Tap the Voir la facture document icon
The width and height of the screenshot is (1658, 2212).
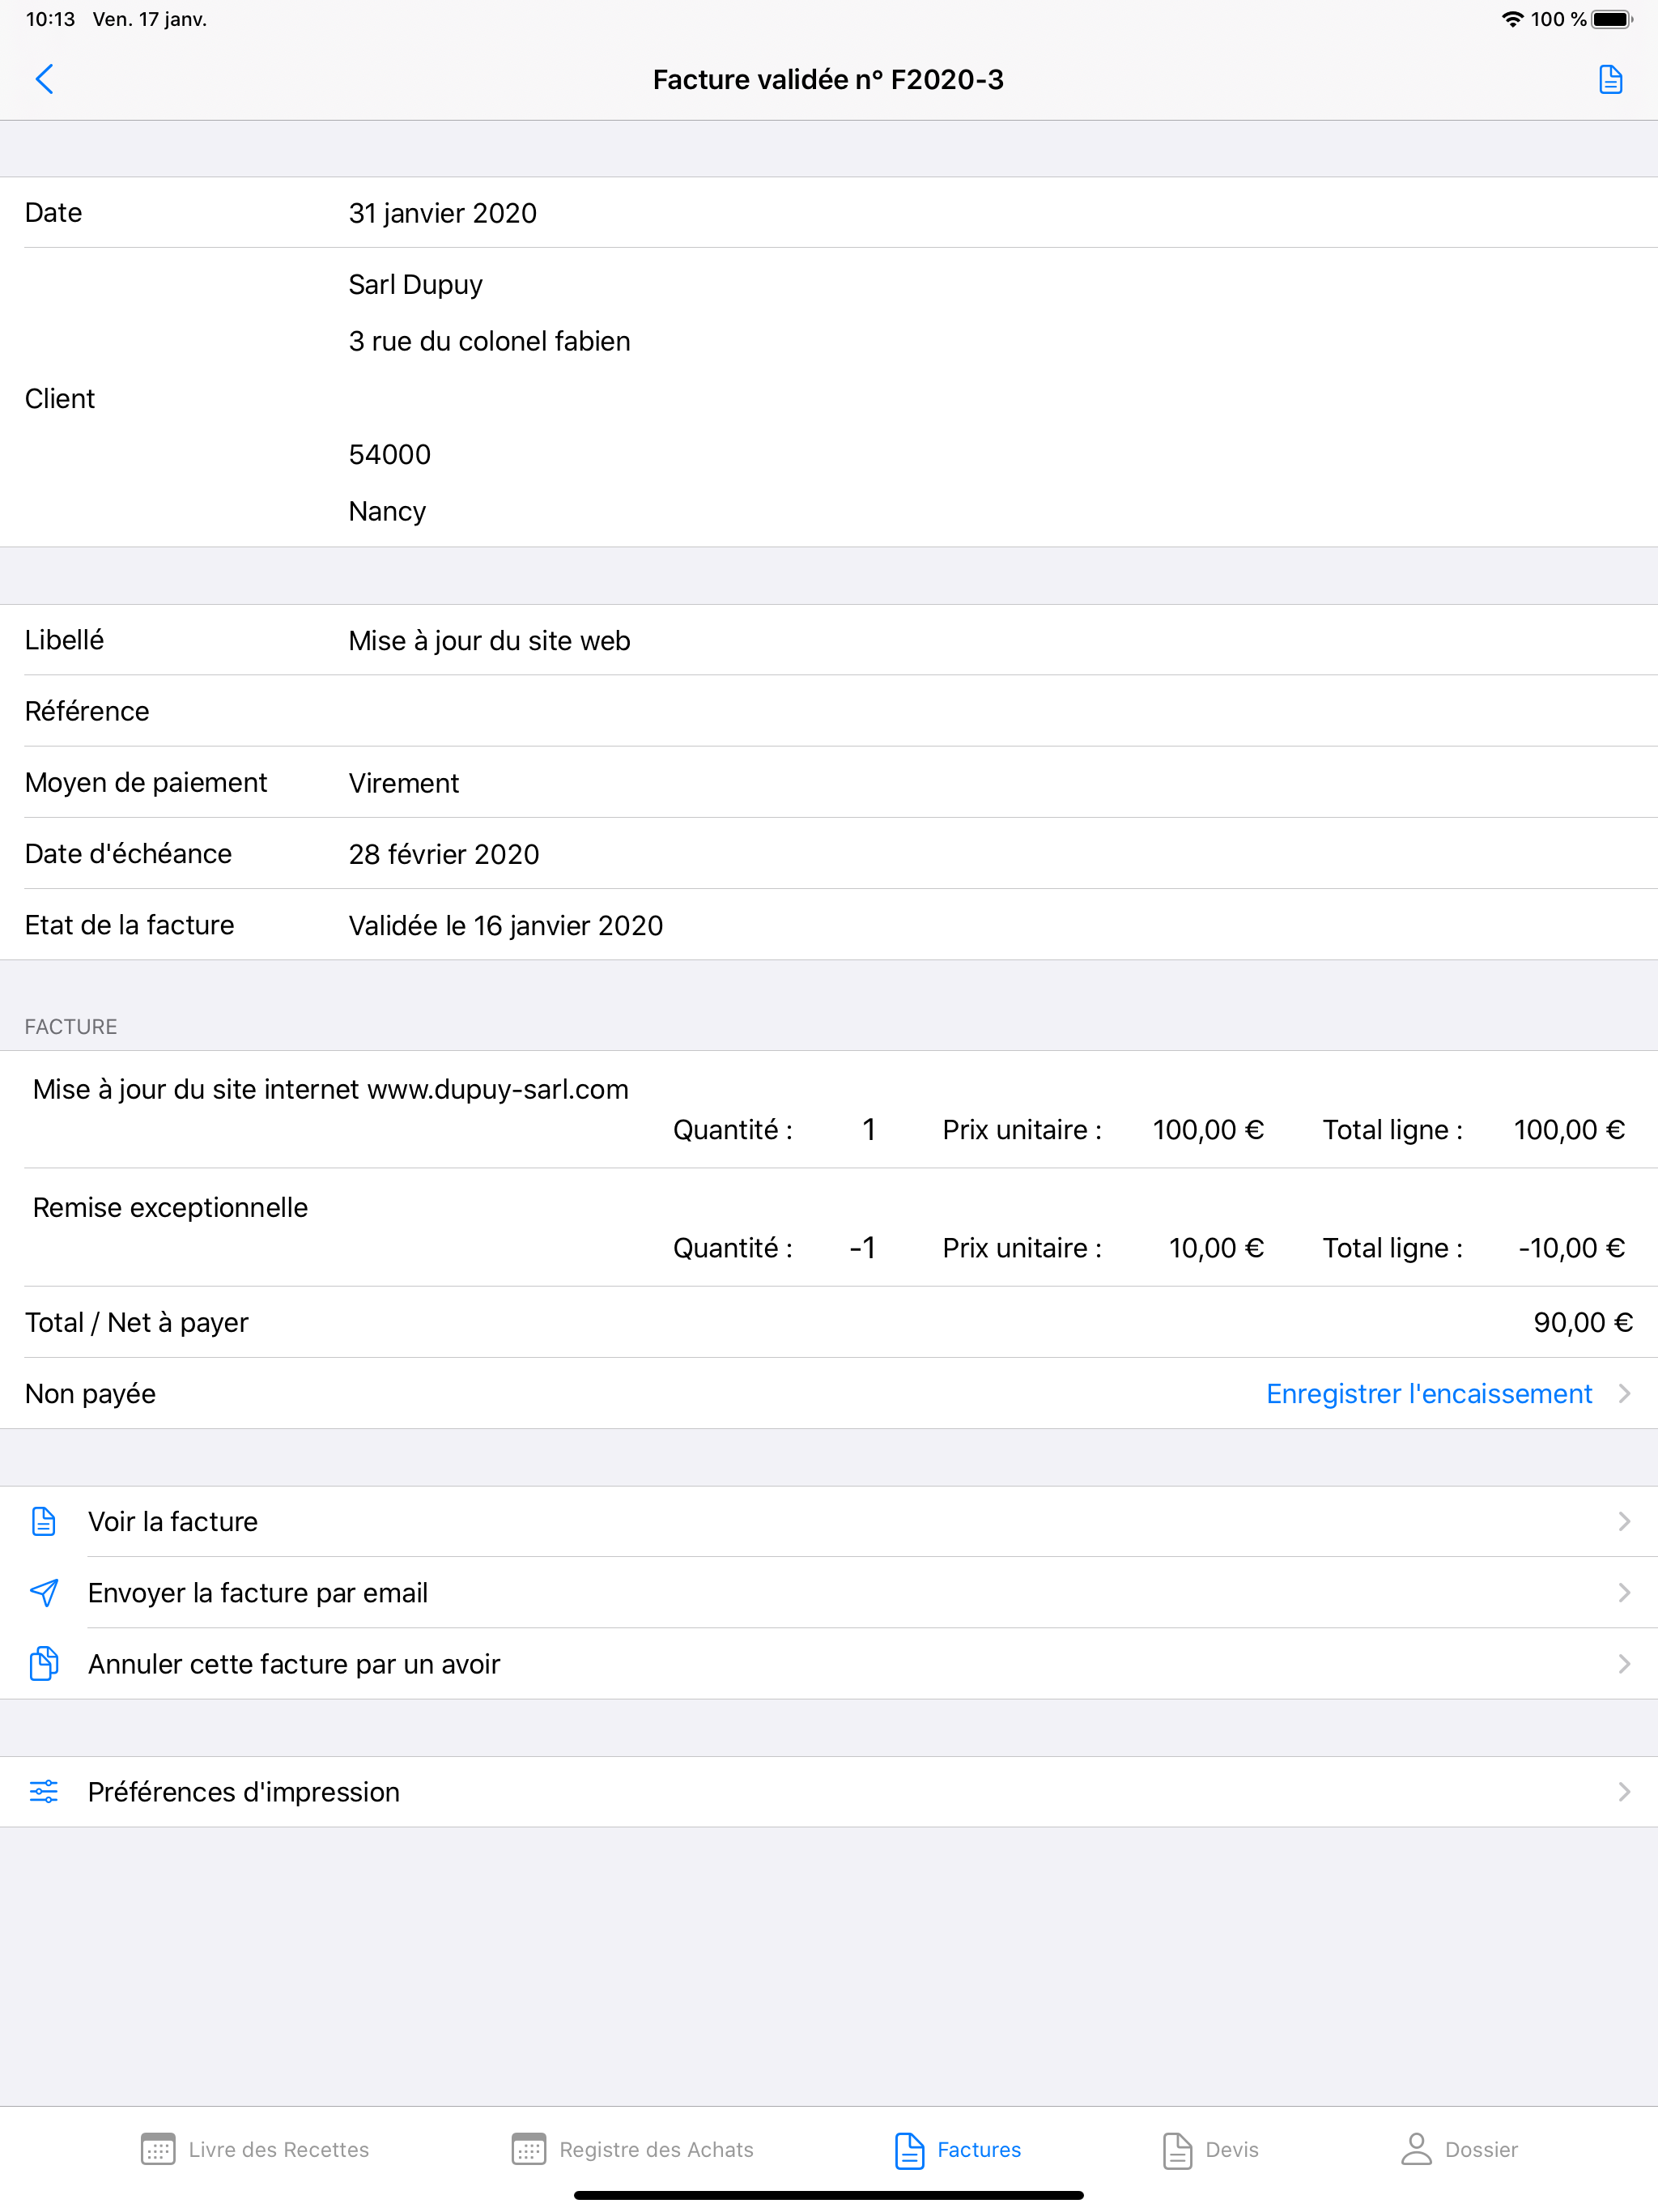tap(44, 1521)
